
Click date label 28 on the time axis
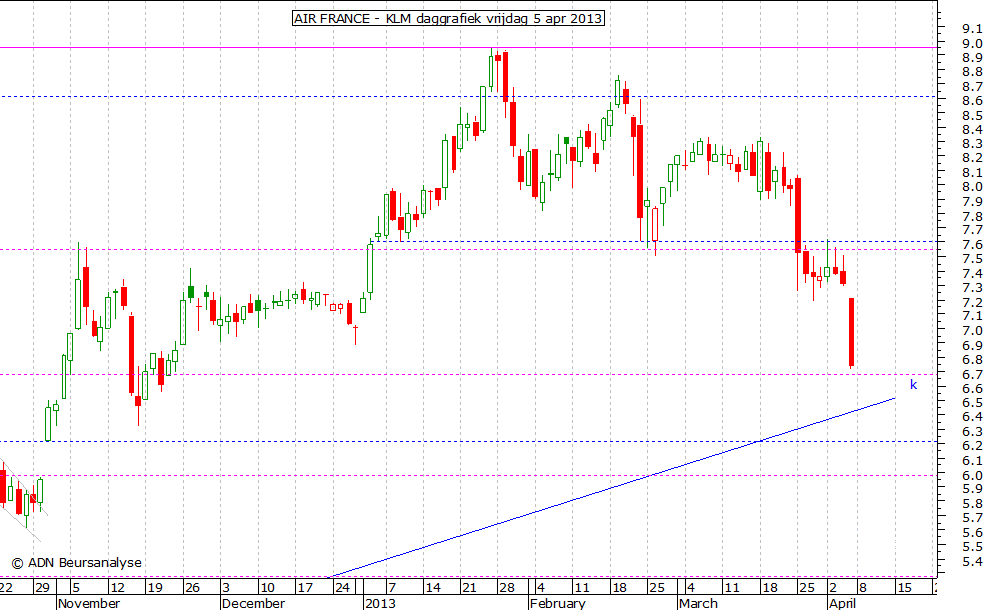506,587
